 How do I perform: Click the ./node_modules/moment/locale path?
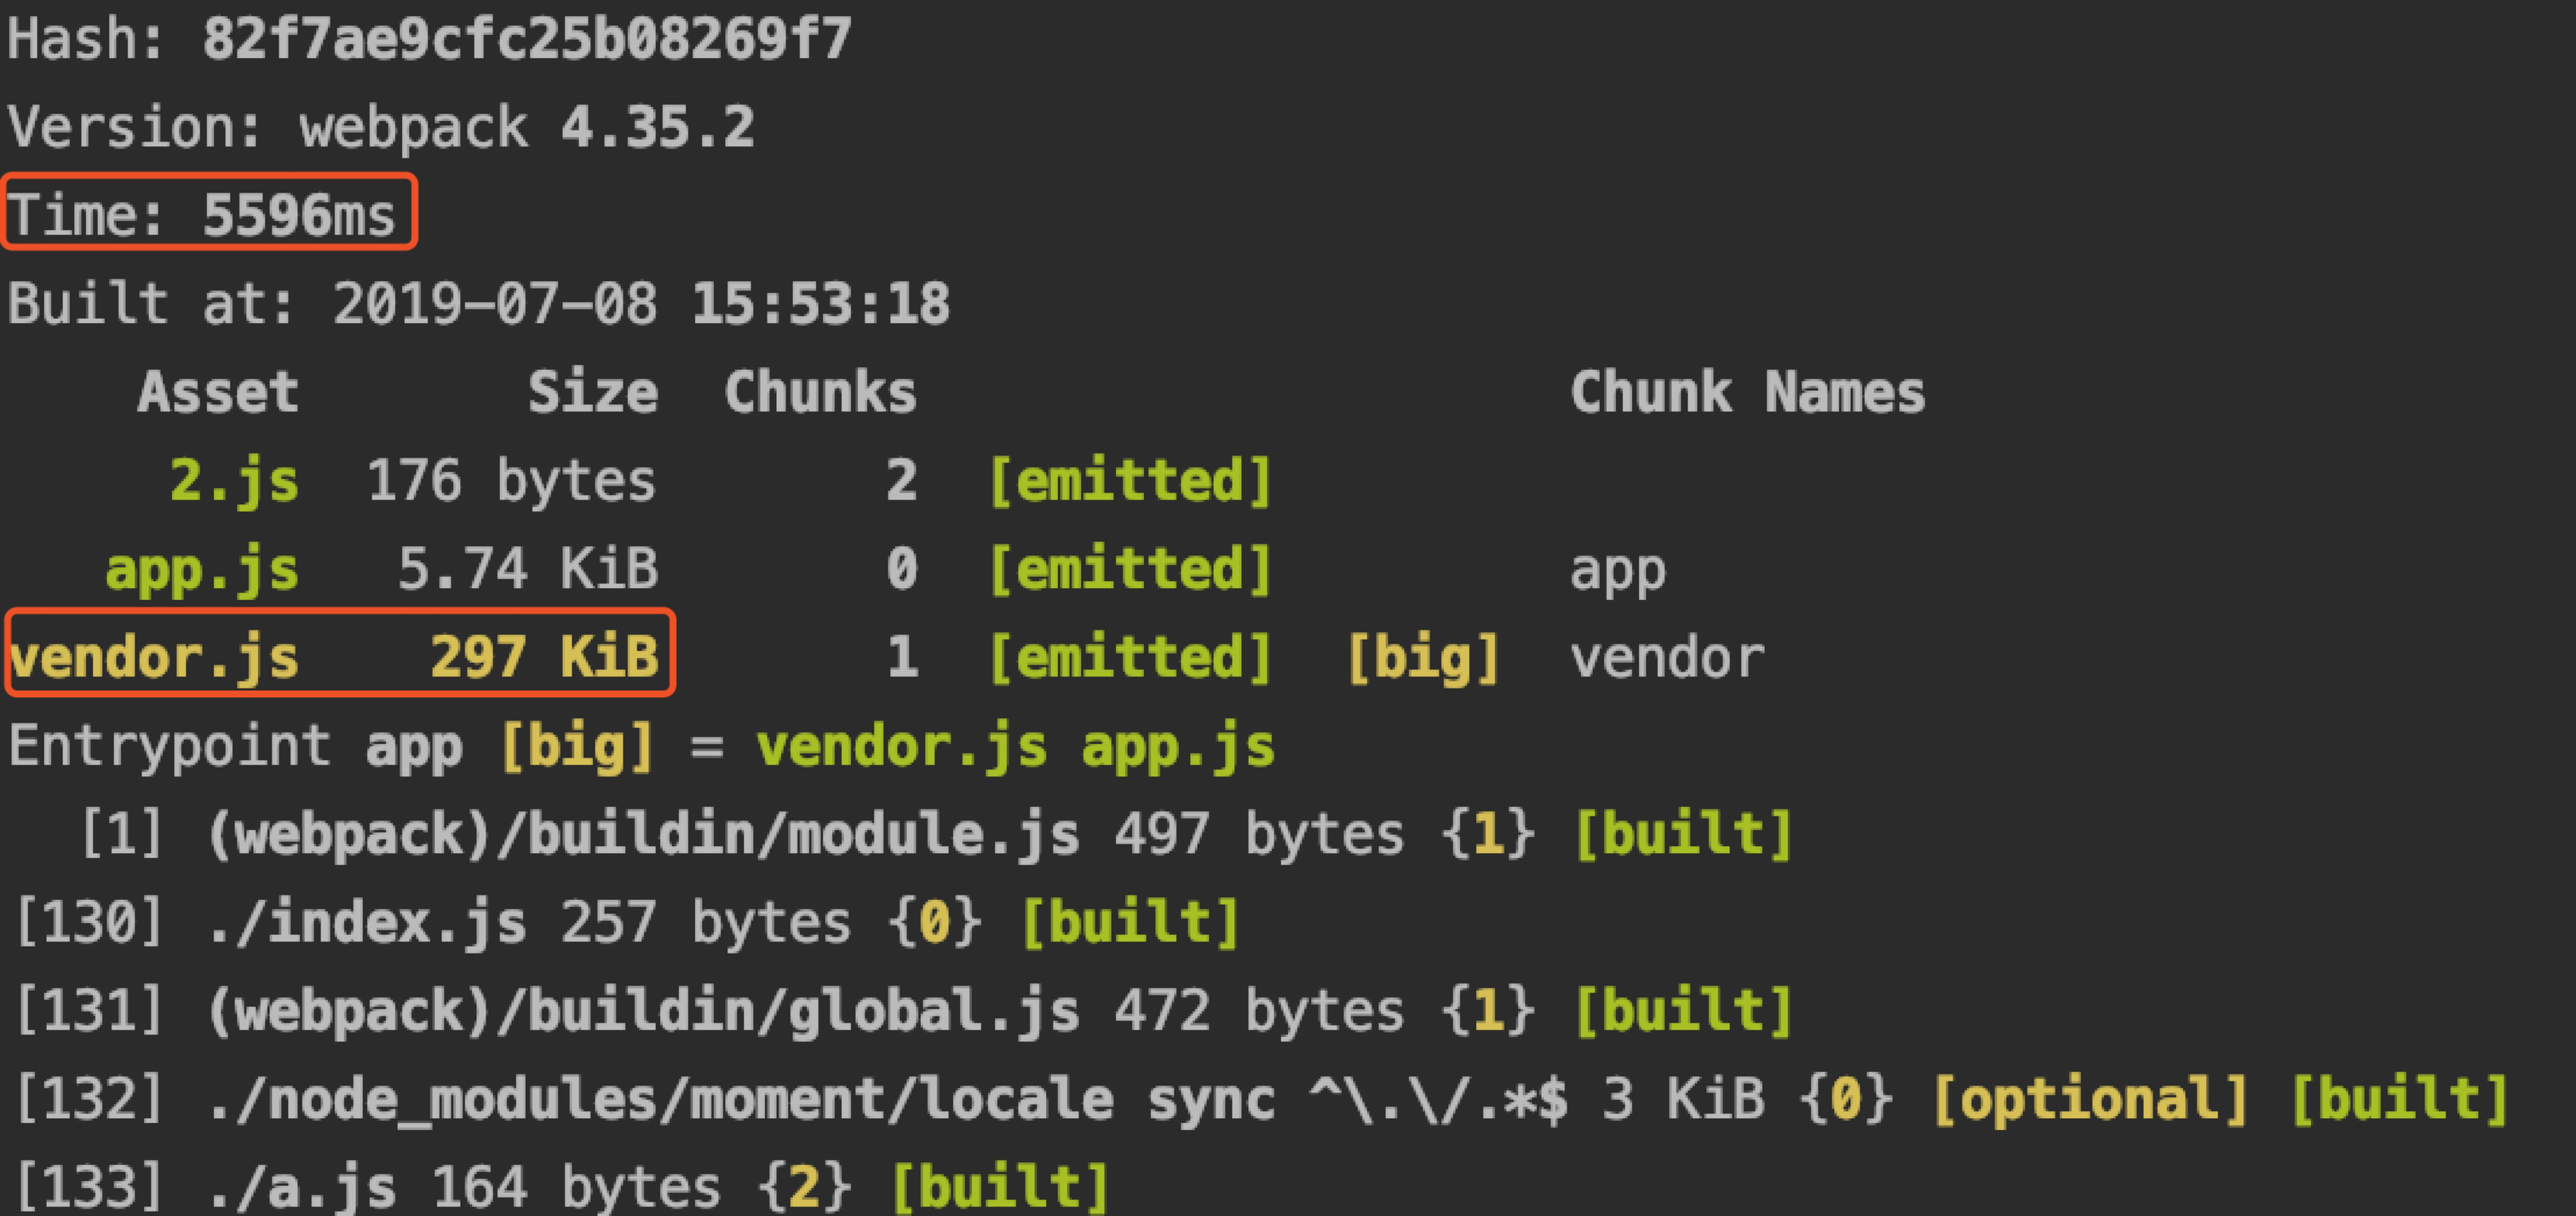[661, 1099]
